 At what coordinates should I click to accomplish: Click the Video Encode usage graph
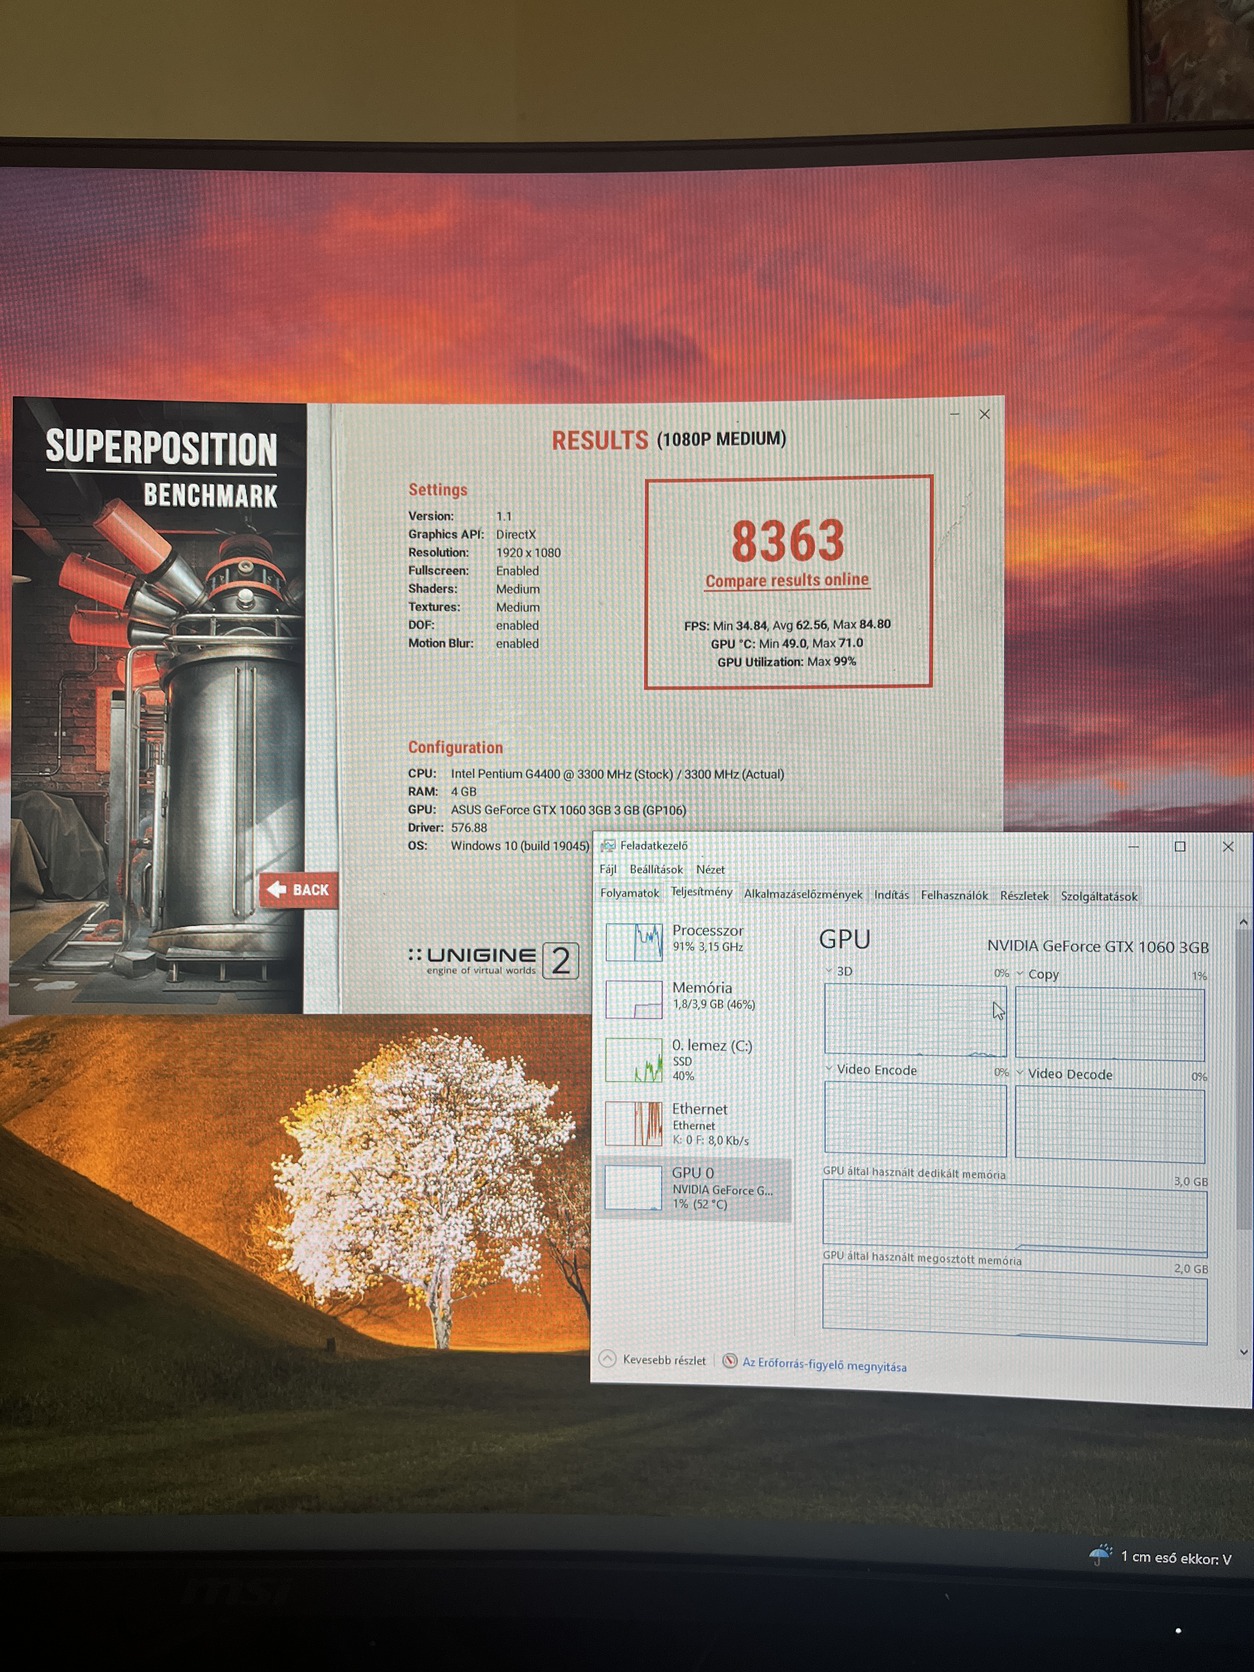point(915,1119)
